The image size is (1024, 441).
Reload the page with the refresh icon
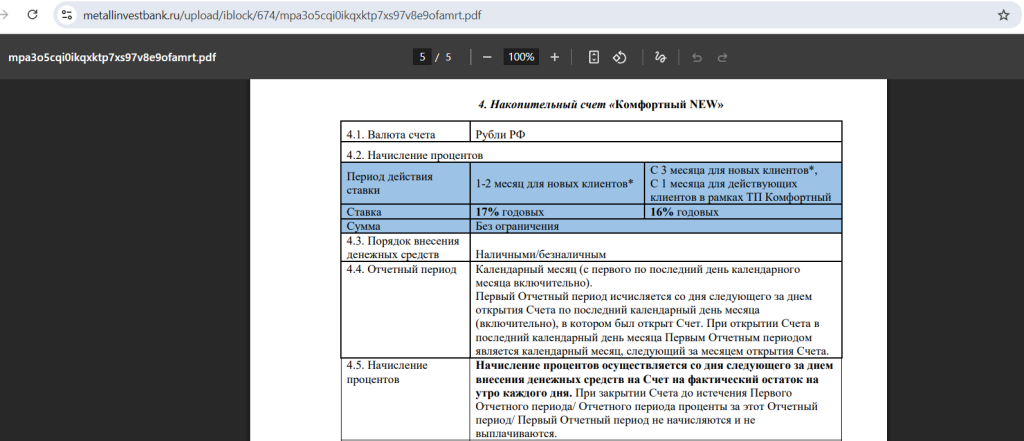[x=32, y=15]
